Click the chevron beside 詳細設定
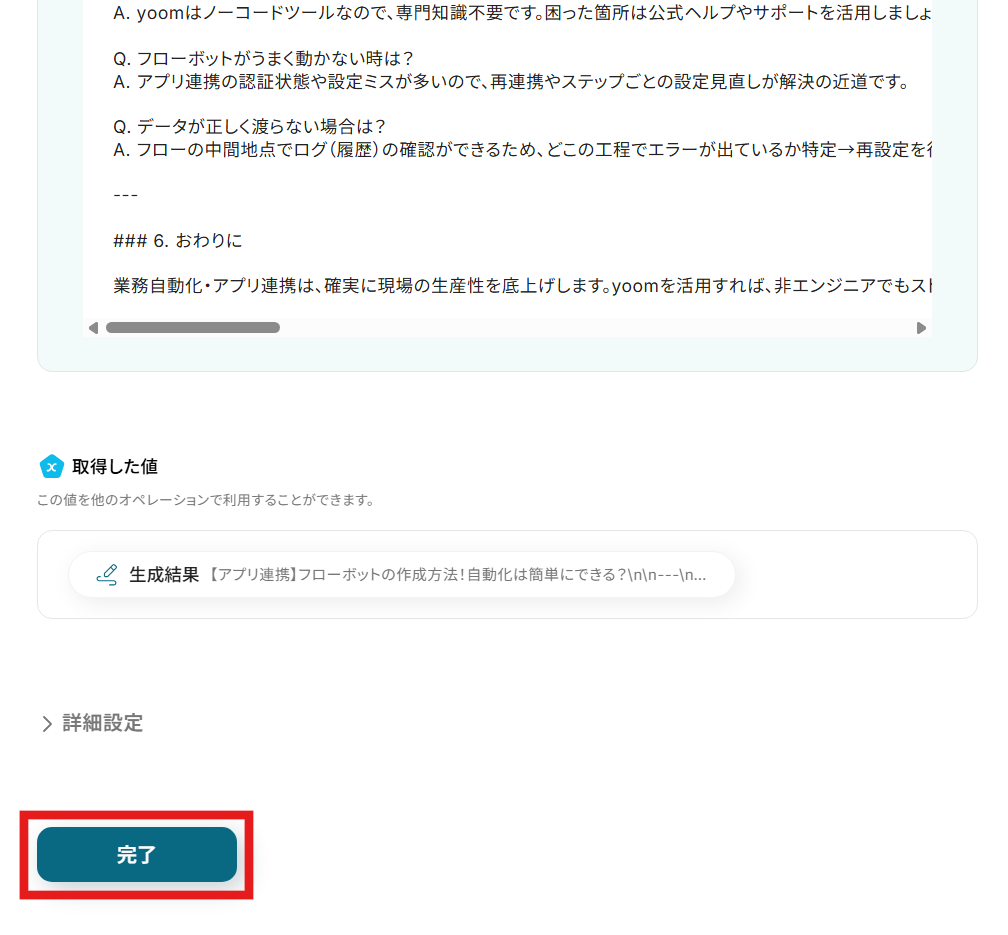This screenshot has height=935, width=1008. coord(47,723)
